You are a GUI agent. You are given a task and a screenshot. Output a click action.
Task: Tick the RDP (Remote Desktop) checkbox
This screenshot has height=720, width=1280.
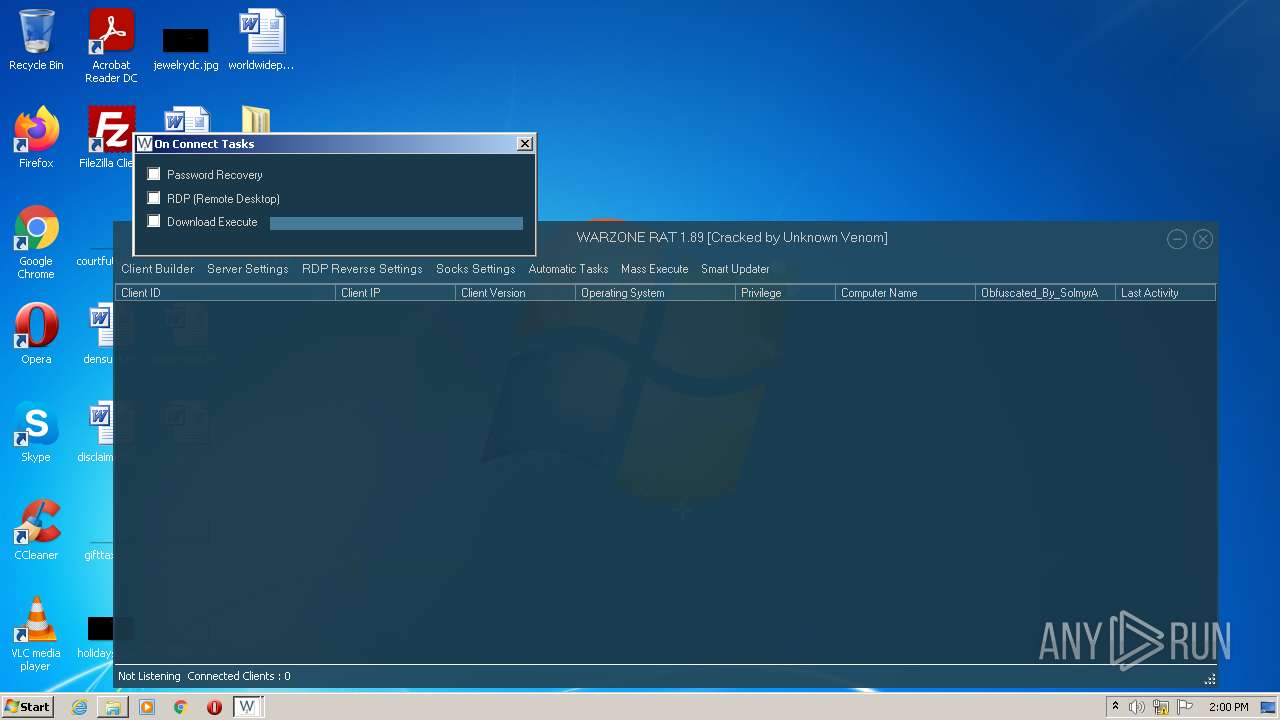(154, 198)
